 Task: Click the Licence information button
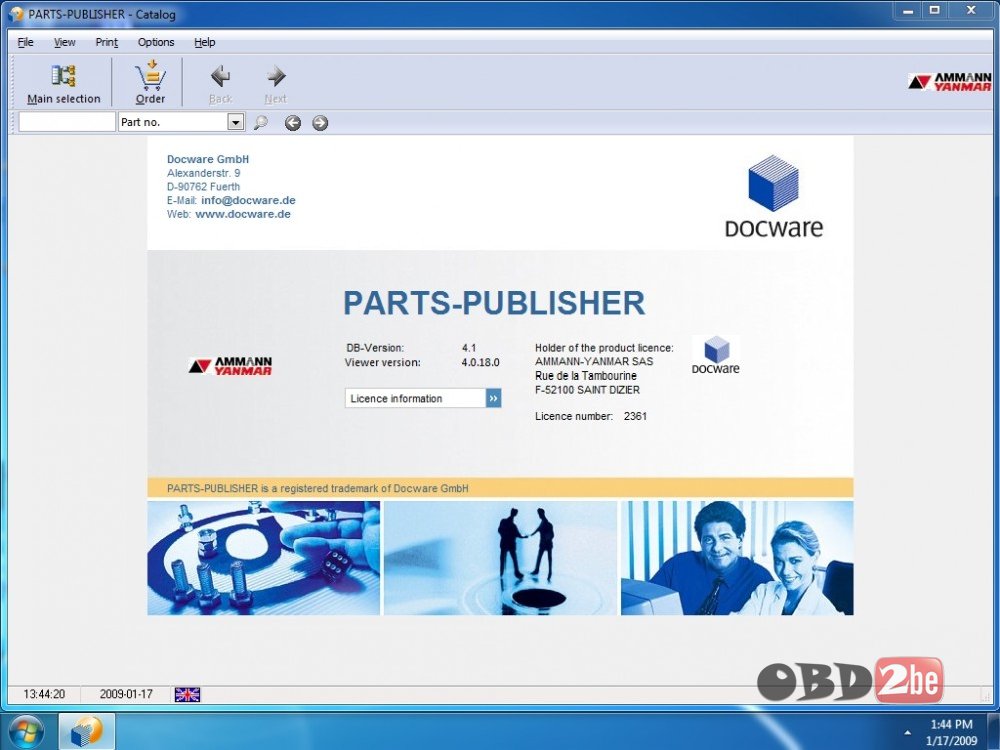(x=423, y=398)
